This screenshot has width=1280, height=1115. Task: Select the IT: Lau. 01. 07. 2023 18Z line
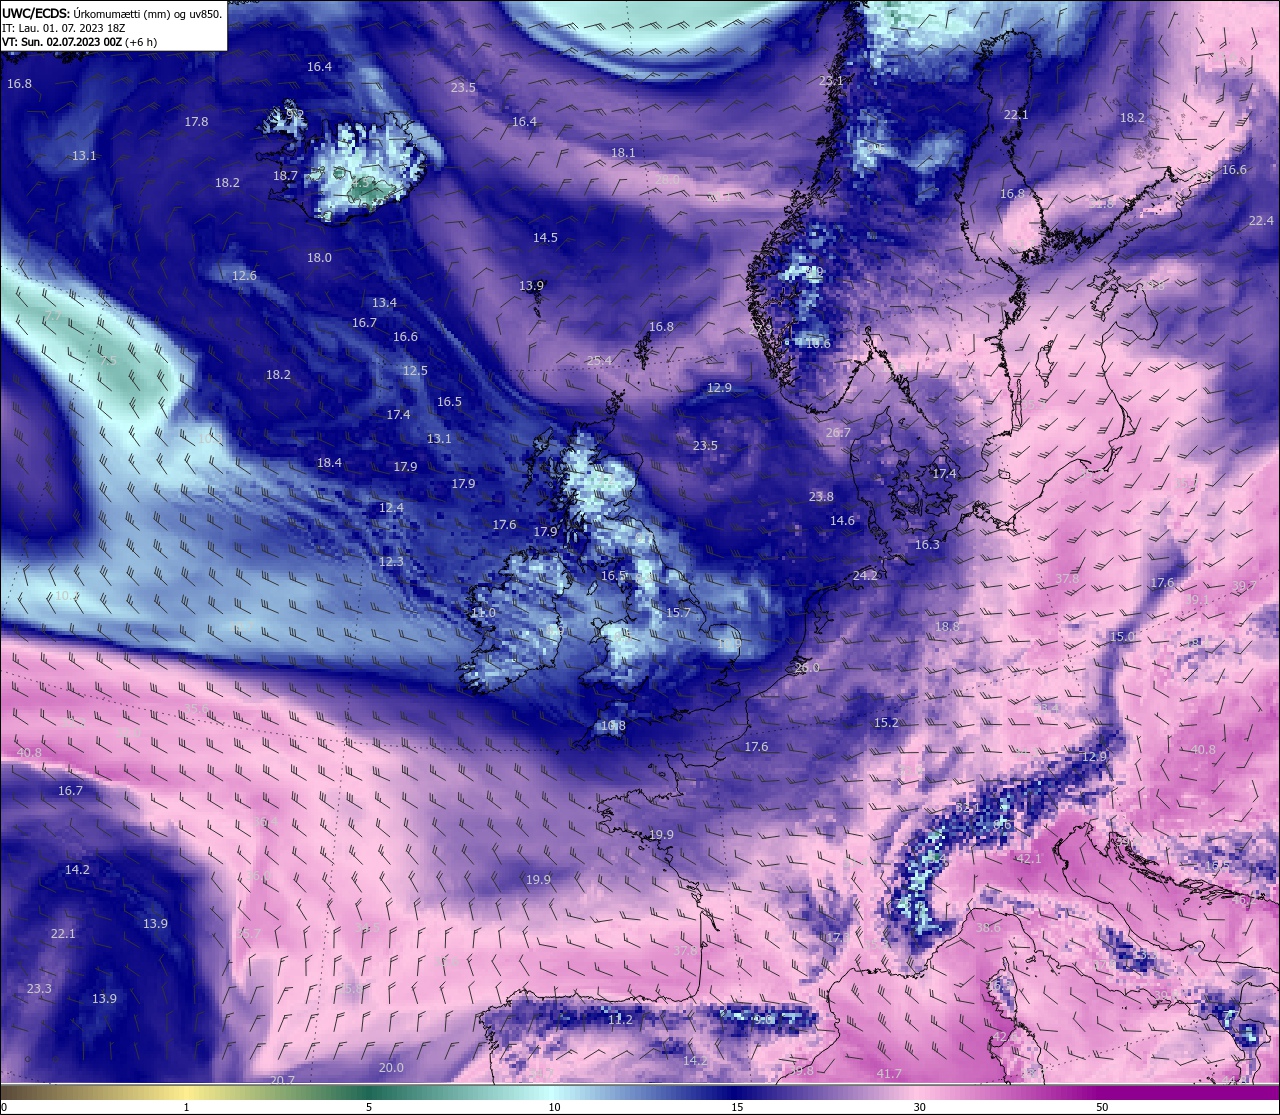click(x=62, y=28)
